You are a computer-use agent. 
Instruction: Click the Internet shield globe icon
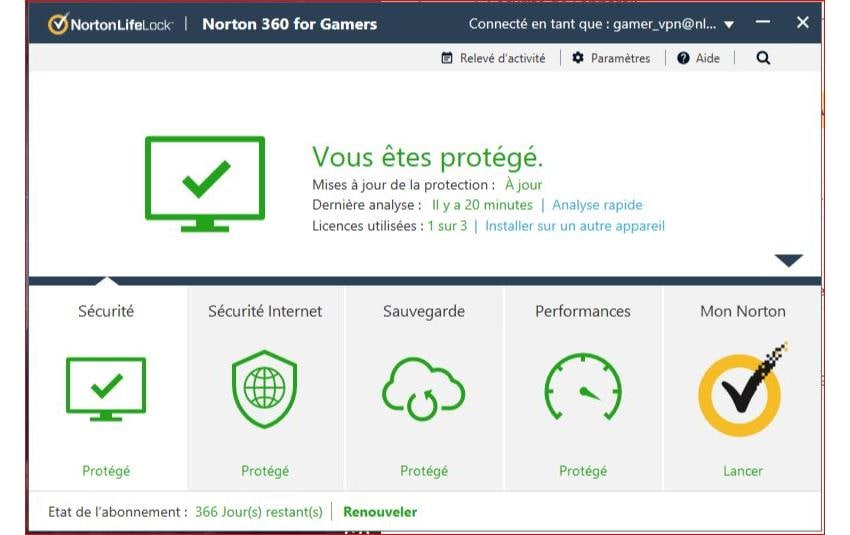[x=265, y=389]
